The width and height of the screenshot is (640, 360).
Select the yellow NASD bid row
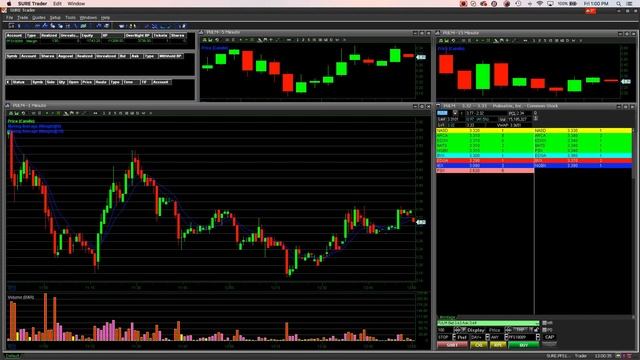pos(485,131)
